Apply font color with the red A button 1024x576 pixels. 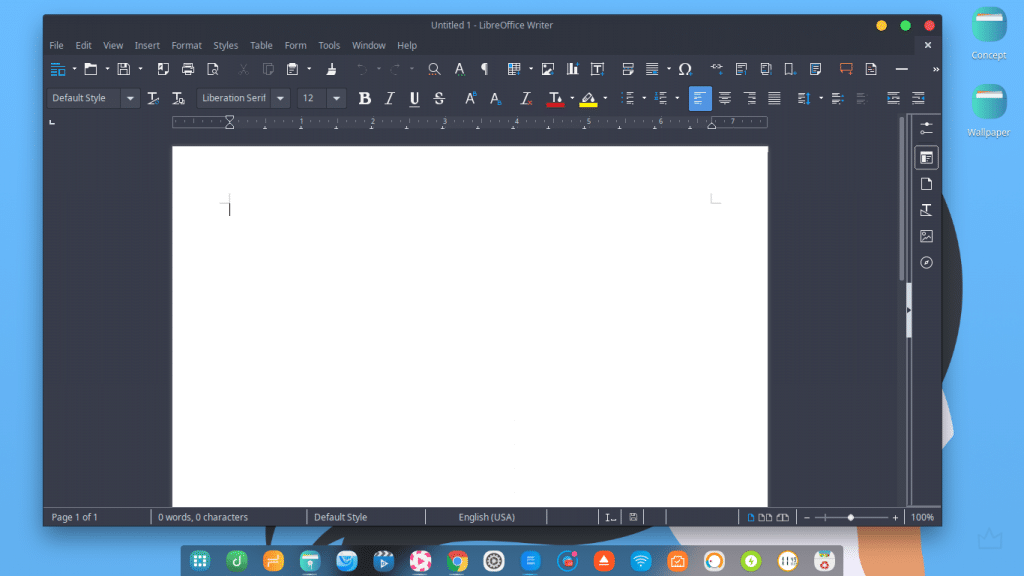coord(555,99)
